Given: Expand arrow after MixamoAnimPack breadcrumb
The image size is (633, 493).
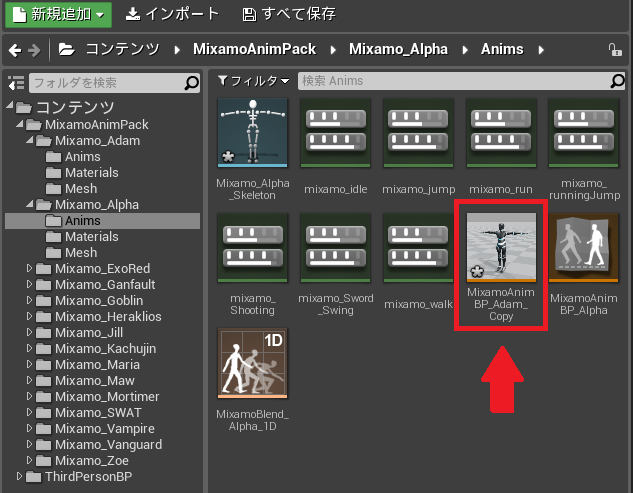Looking at the screenshot, I should point(333,50).
